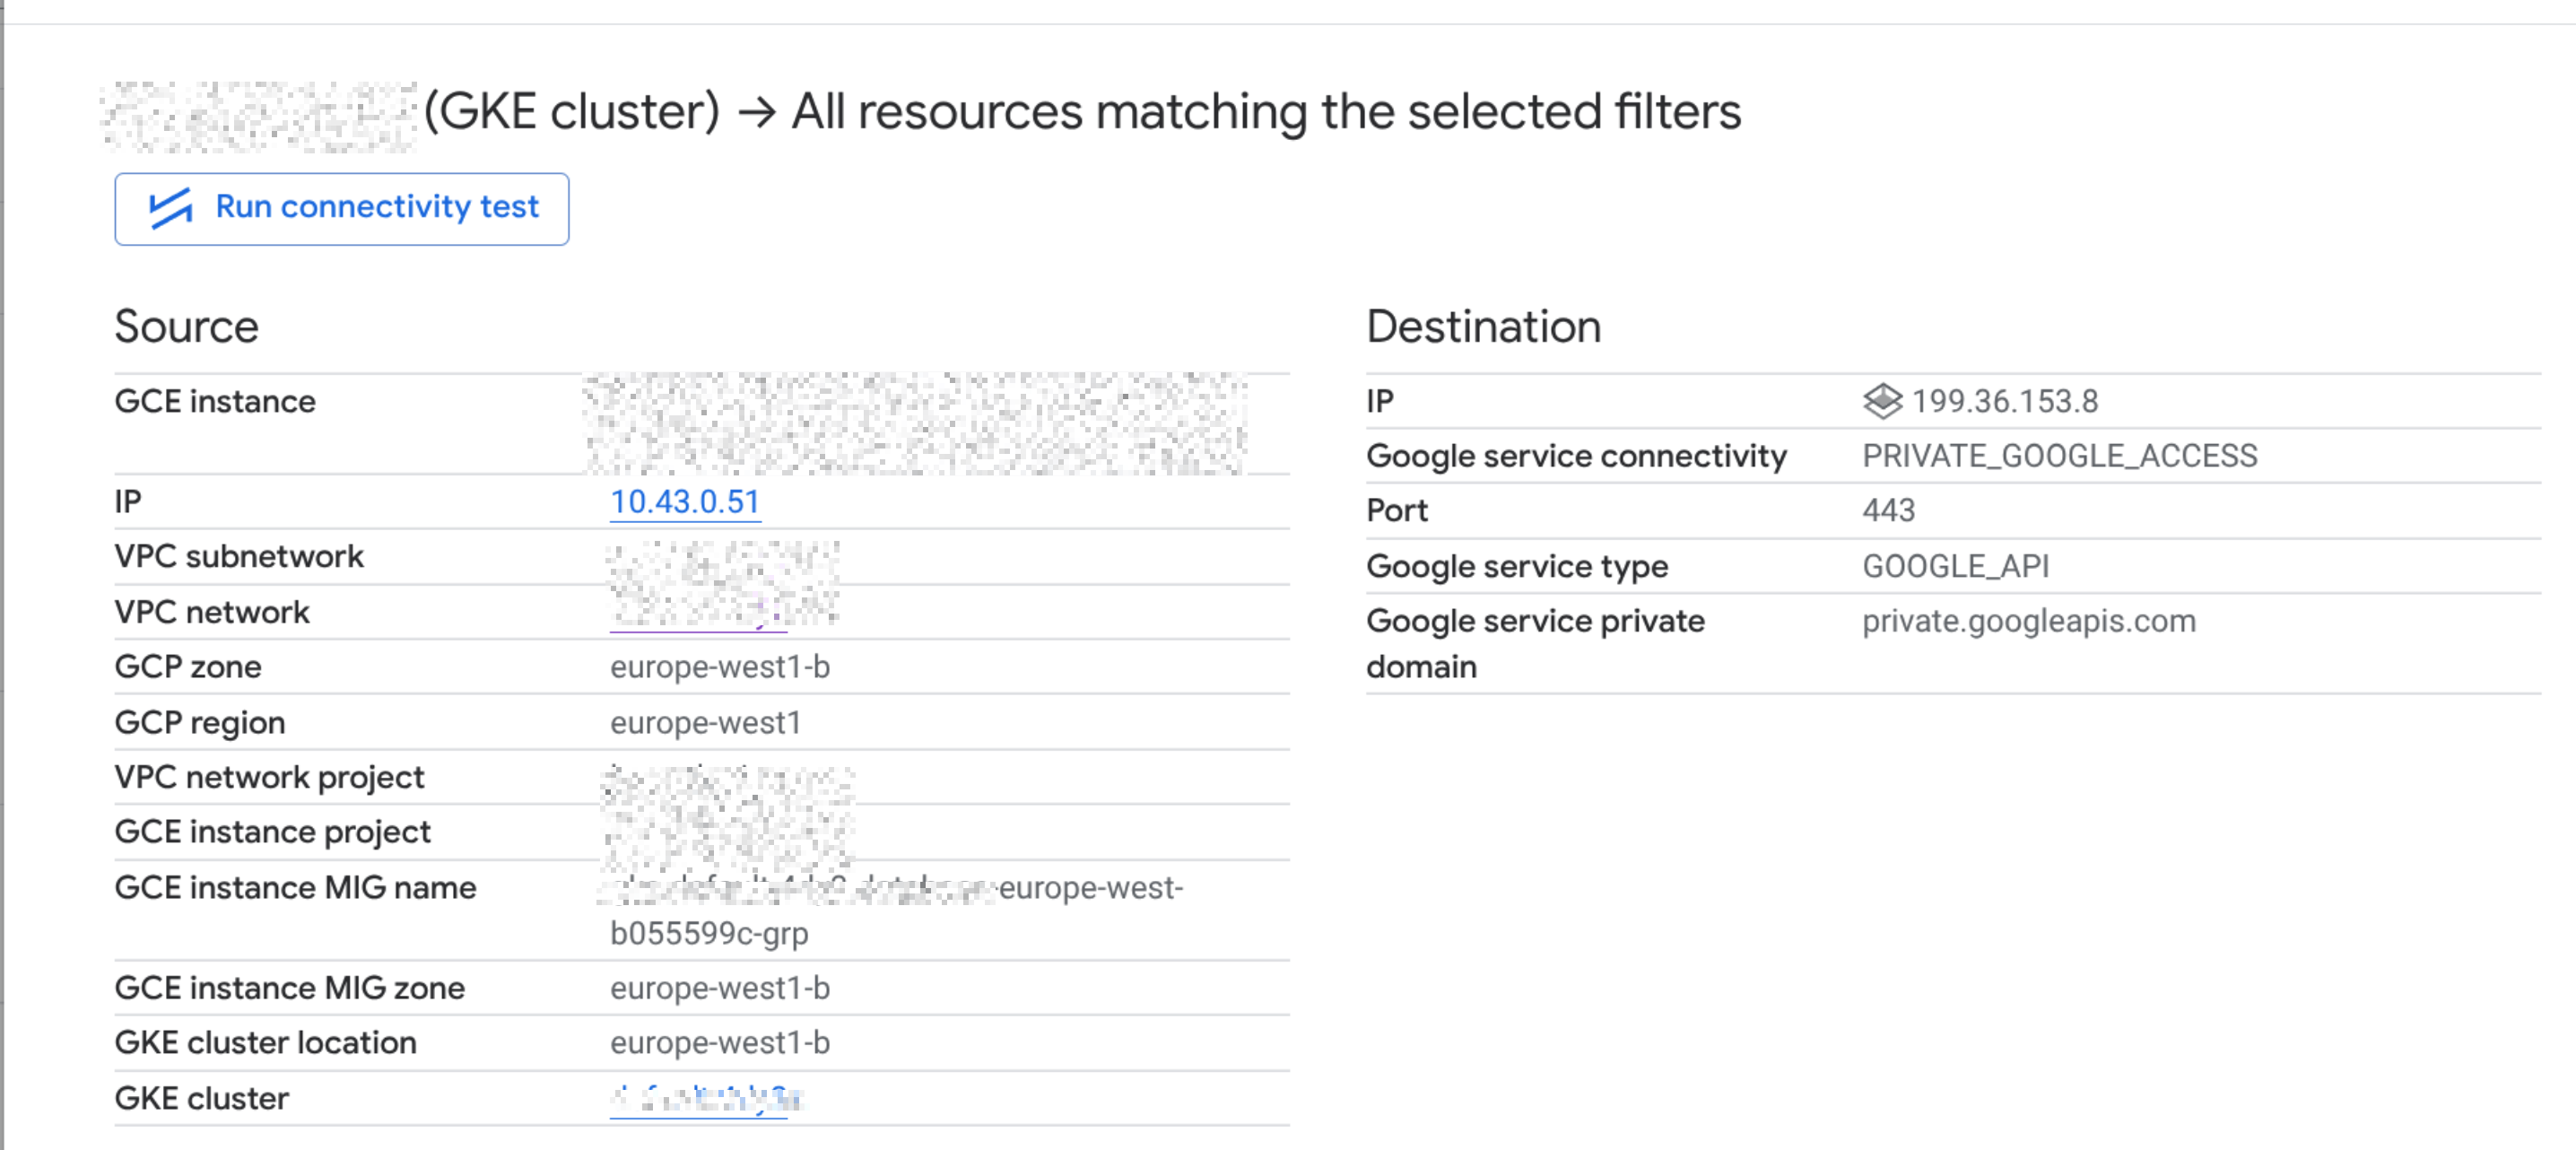The width and height of the screenshot is (2576, 1150).
Task: Select the GKE cluster location europe-west1-b value
Action: point(721,1042)
